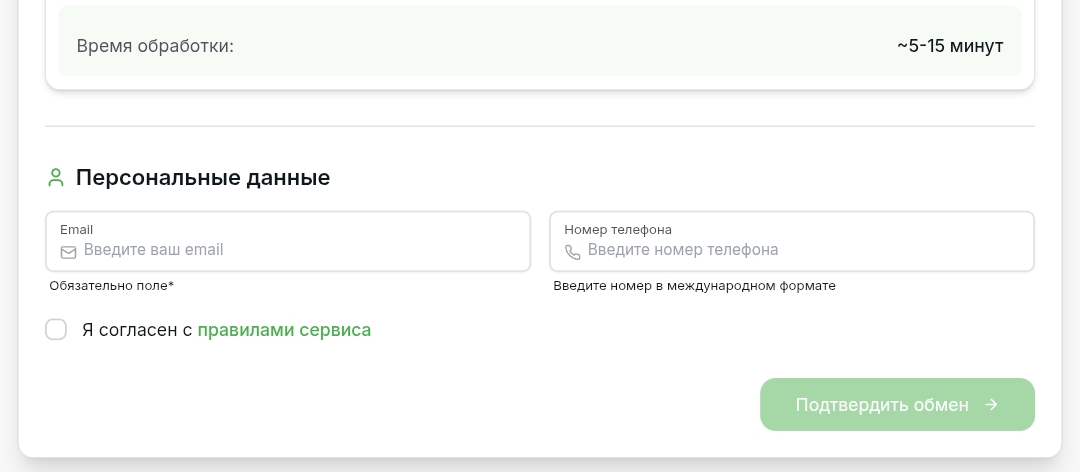Click the horizontal divider above personal data

pos(540,126)
